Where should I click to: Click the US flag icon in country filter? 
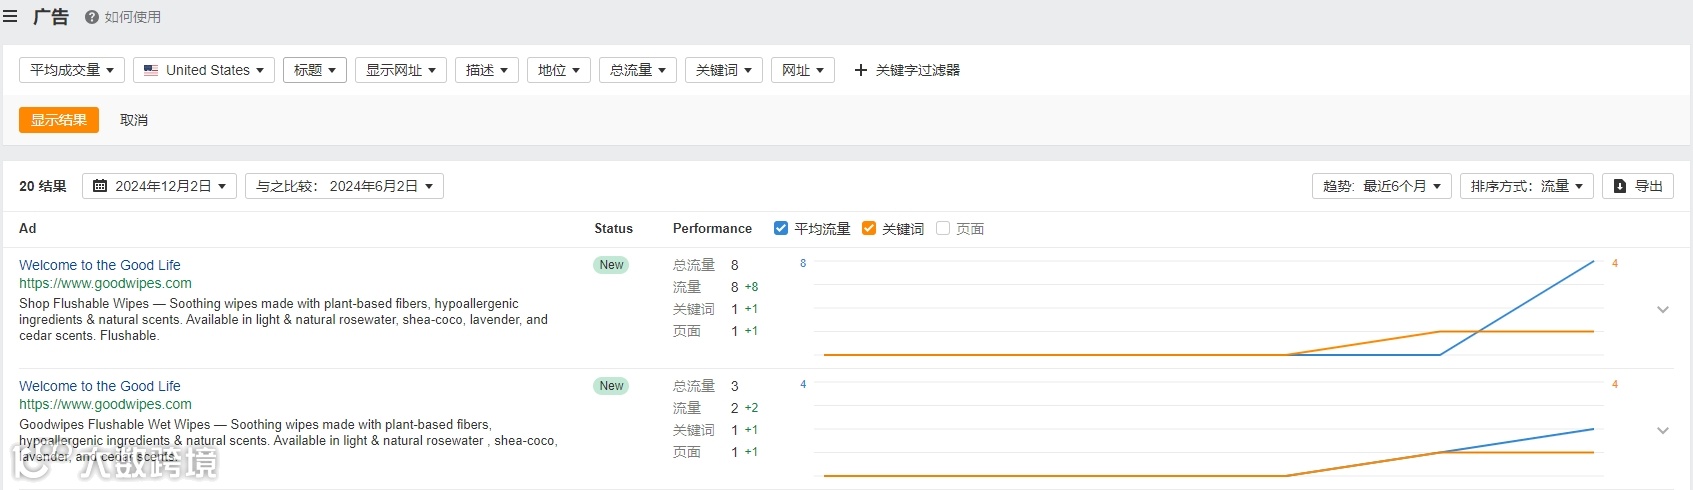click(151, 70)
